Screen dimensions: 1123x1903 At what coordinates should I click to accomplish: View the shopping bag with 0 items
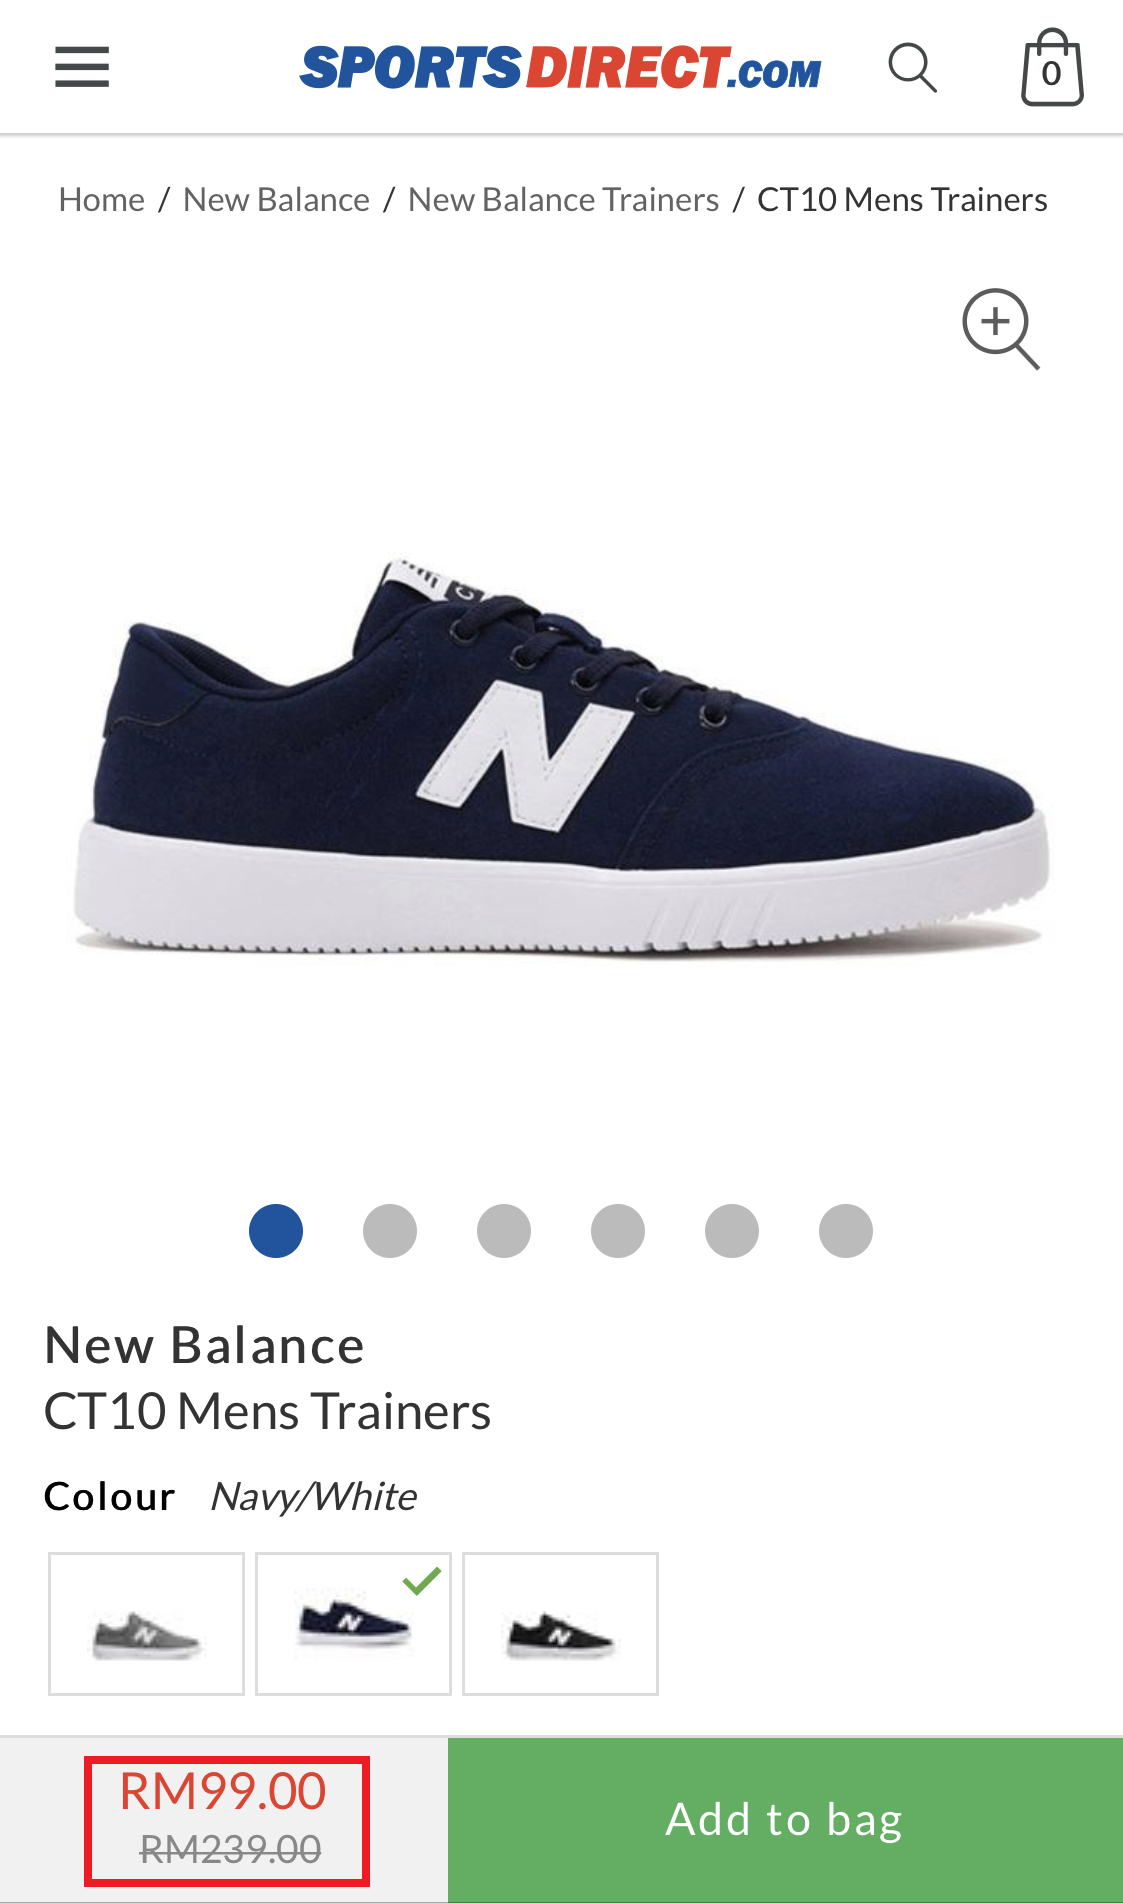tap(1052, 68)
